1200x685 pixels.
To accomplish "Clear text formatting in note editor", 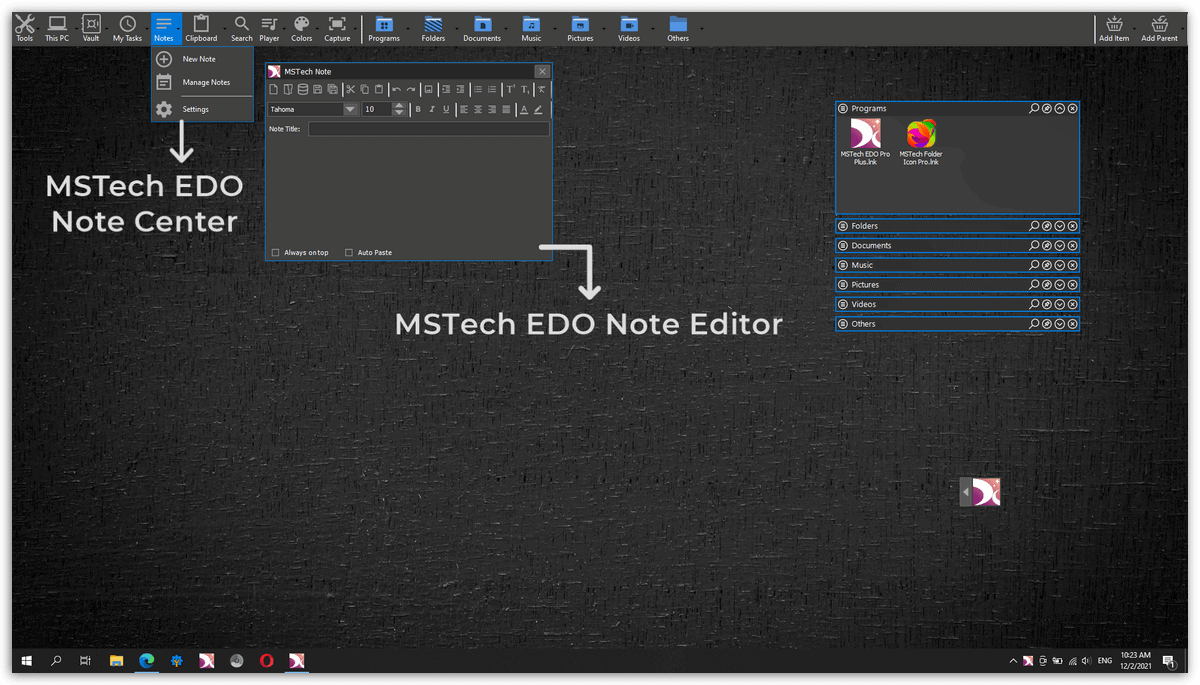I will [542, 89].
